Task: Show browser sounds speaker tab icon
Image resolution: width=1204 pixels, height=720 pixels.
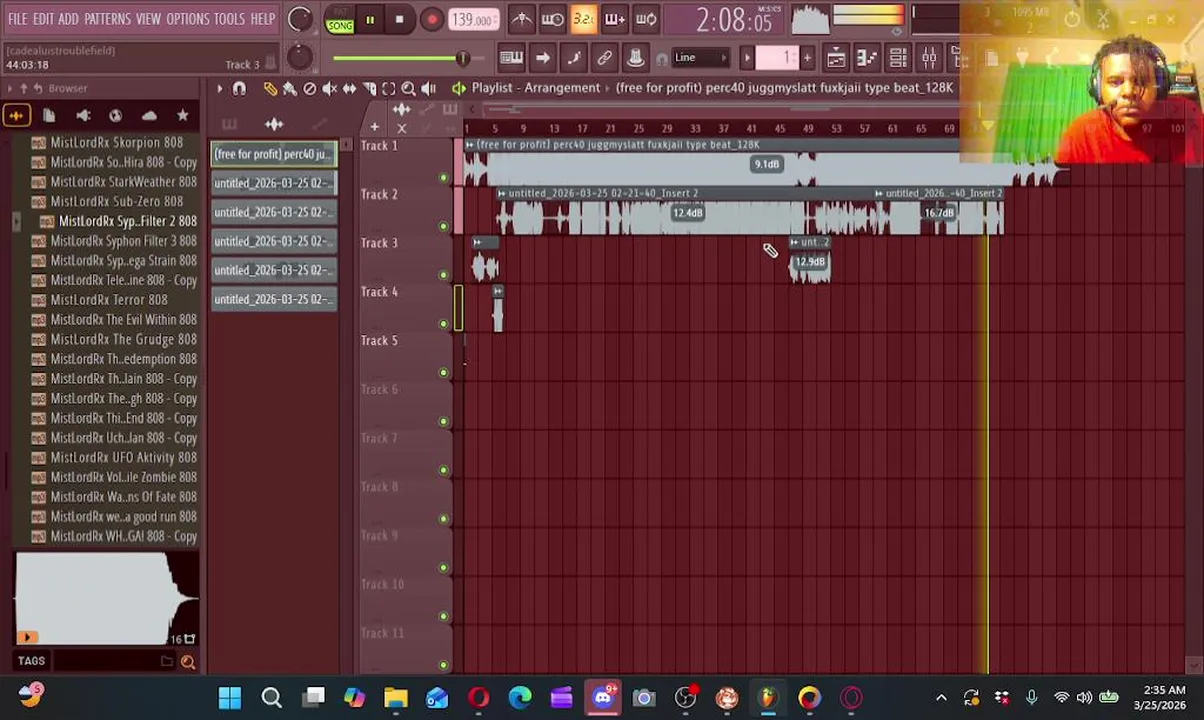Action: 83,116
